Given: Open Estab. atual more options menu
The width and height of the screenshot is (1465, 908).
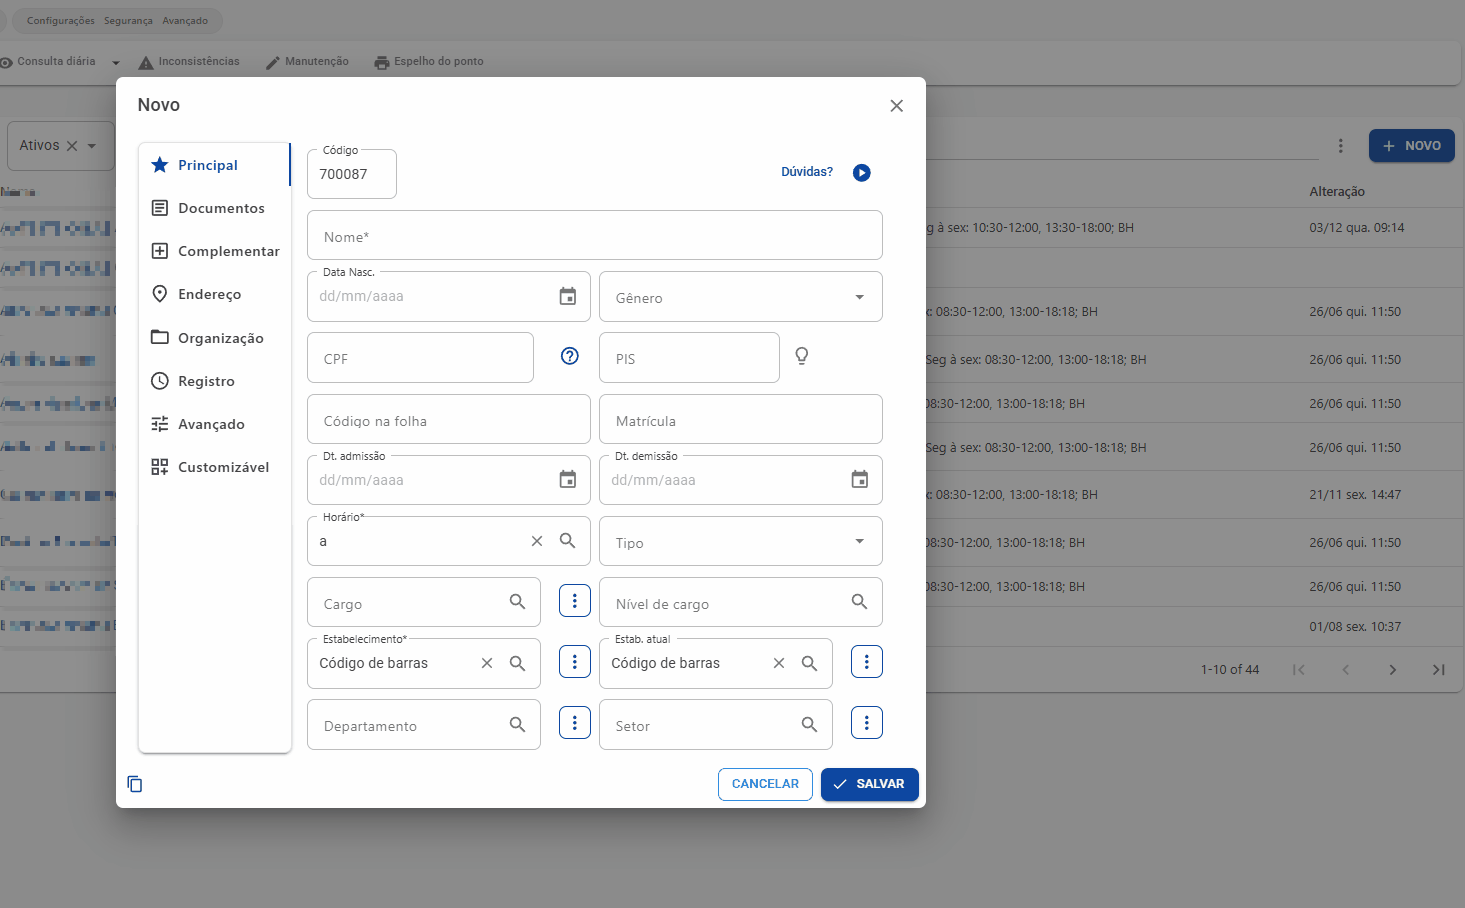Looking at the screenshot, I should (x=867, y=662).
